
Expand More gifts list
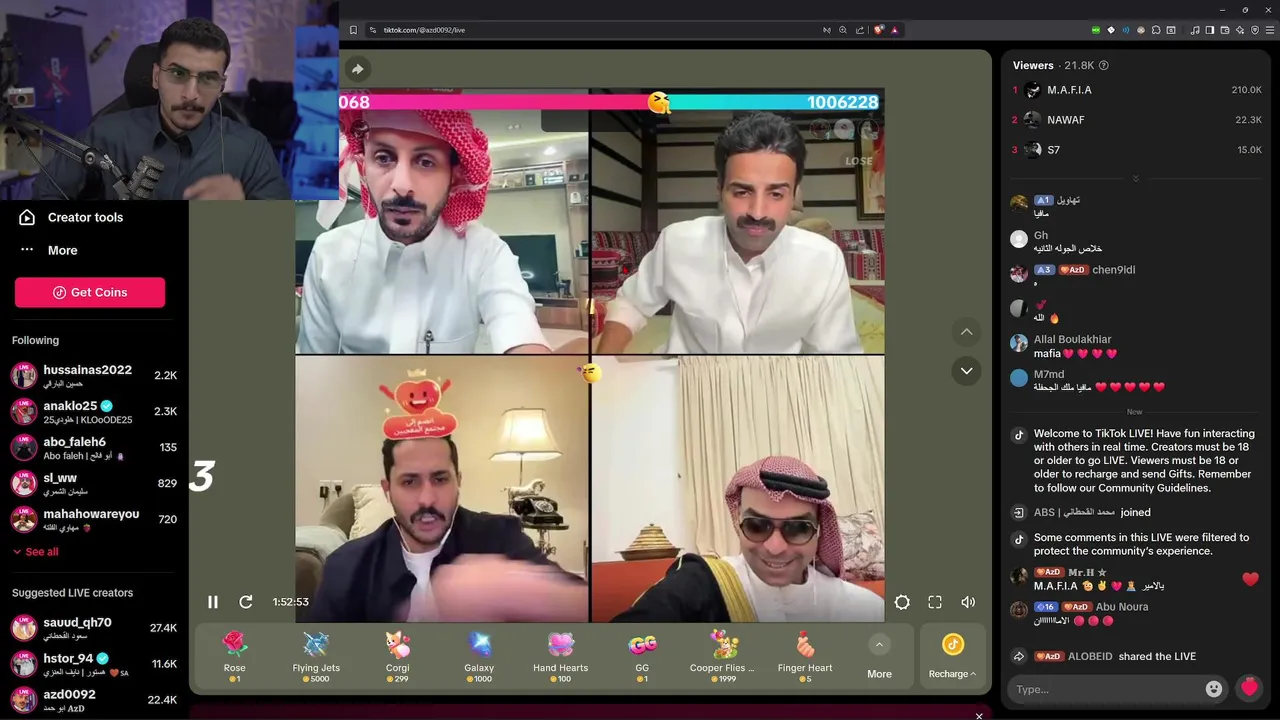point(879,656)
